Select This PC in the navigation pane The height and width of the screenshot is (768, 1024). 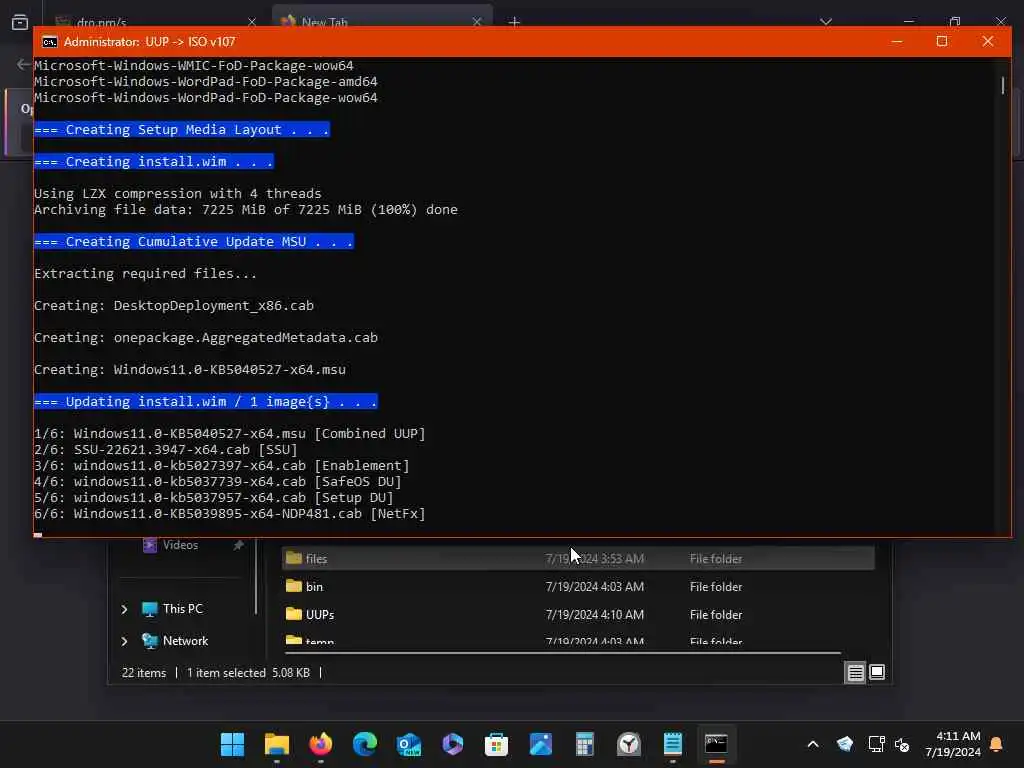[182, 609]
